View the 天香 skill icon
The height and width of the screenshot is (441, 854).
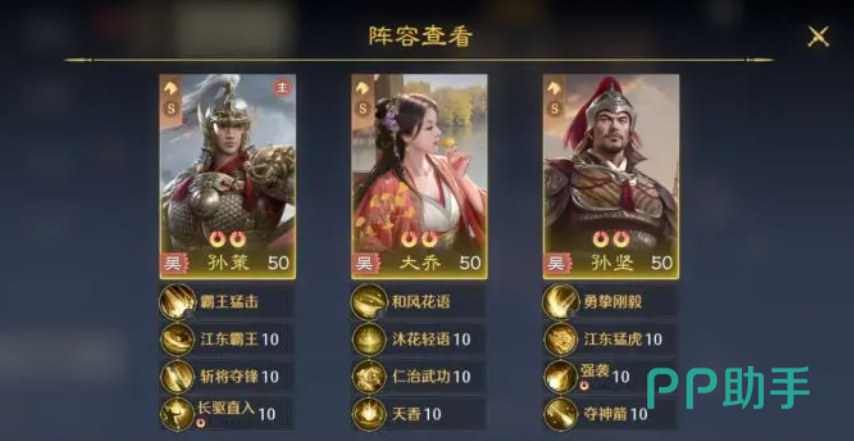coord(369,414)
